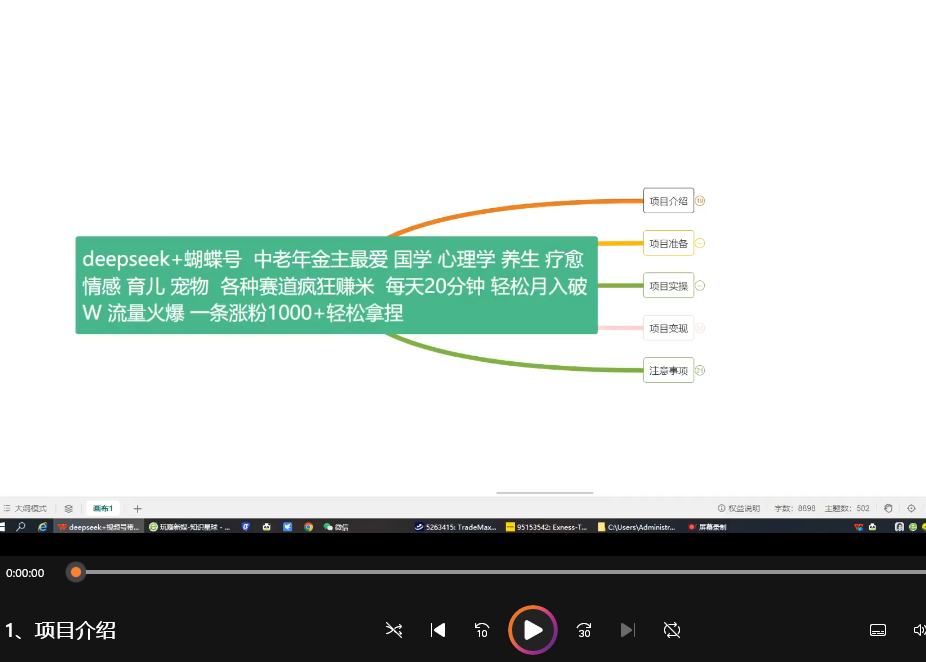The height and width of the screenshot is (662, 926).
Task: Select the 项目准备 mind map node
Action: pyautogui.click(x=668, y=243)
